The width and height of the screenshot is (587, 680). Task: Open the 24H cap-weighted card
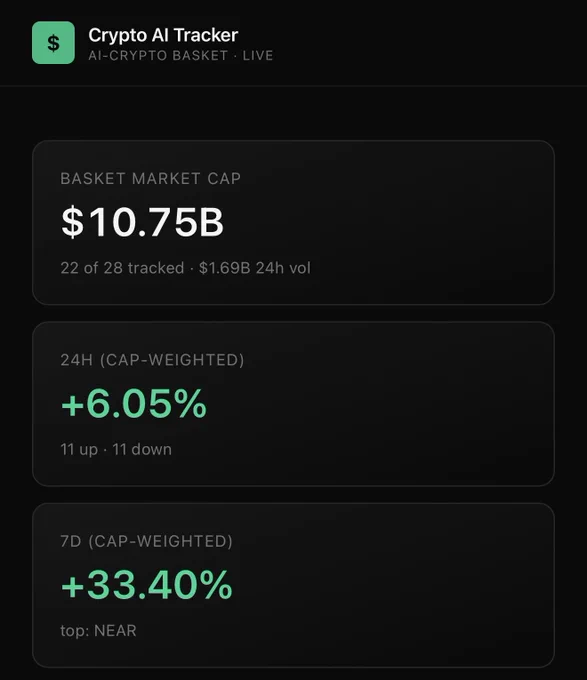[294, 404]
